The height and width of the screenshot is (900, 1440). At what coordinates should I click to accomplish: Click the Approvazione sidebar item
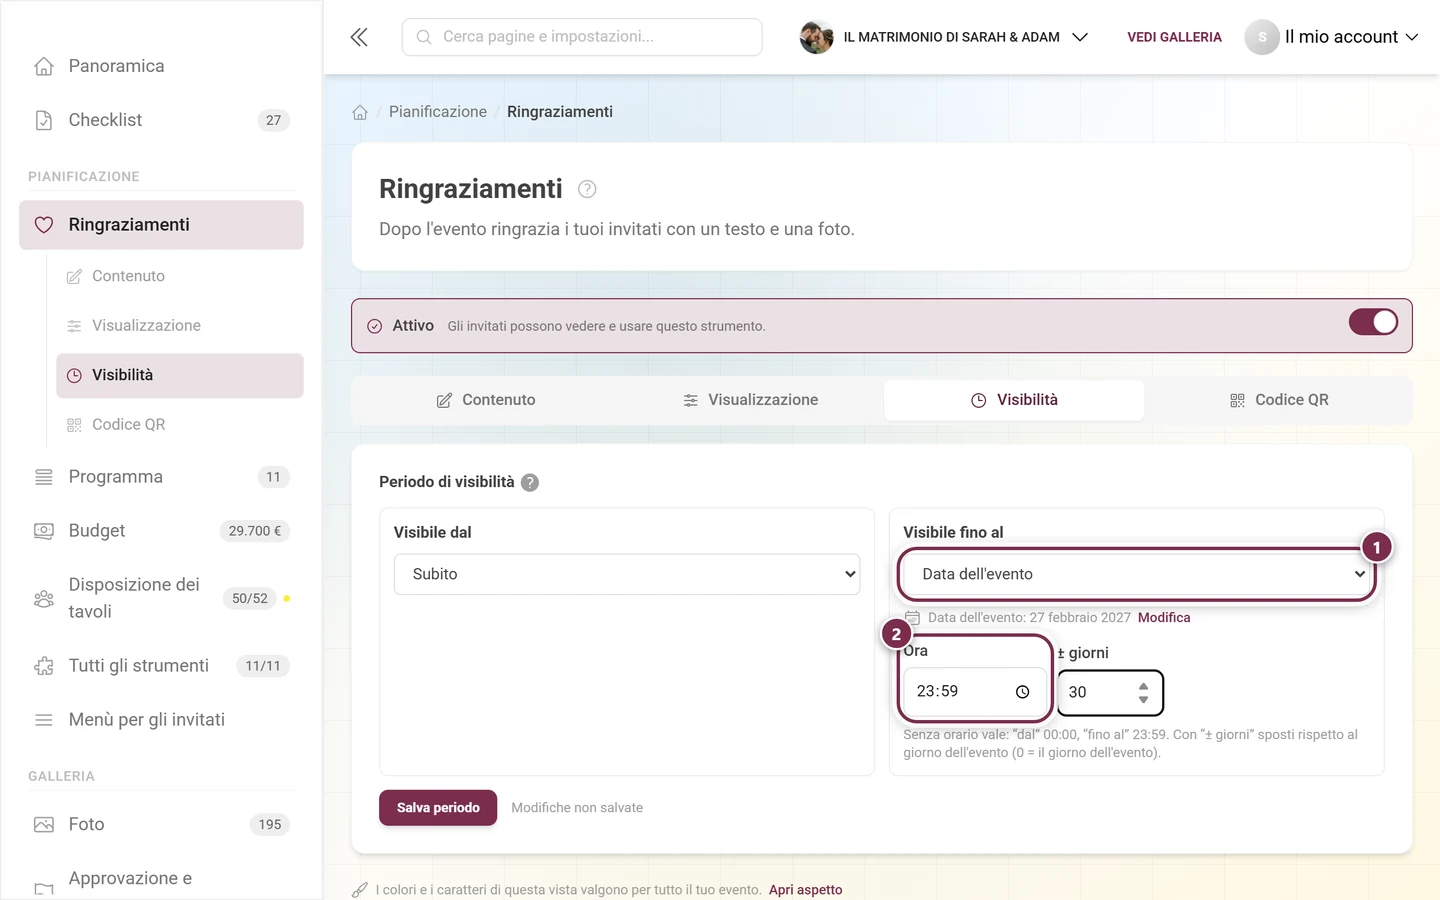161,878
